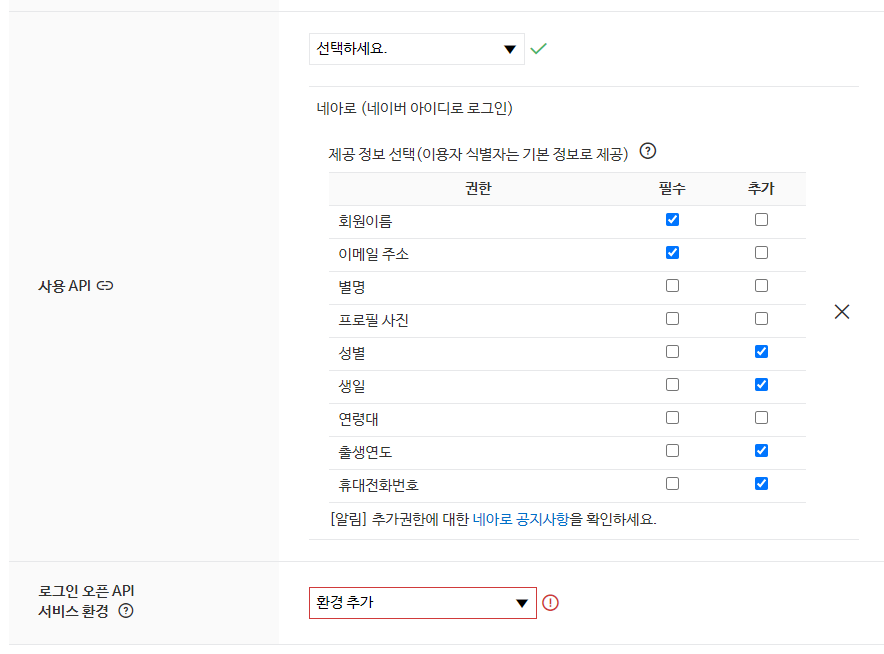Click the help icon next to 제공 정보 선택
The image size is (884, 654).
pyautogui.click(x=648, y=151)
